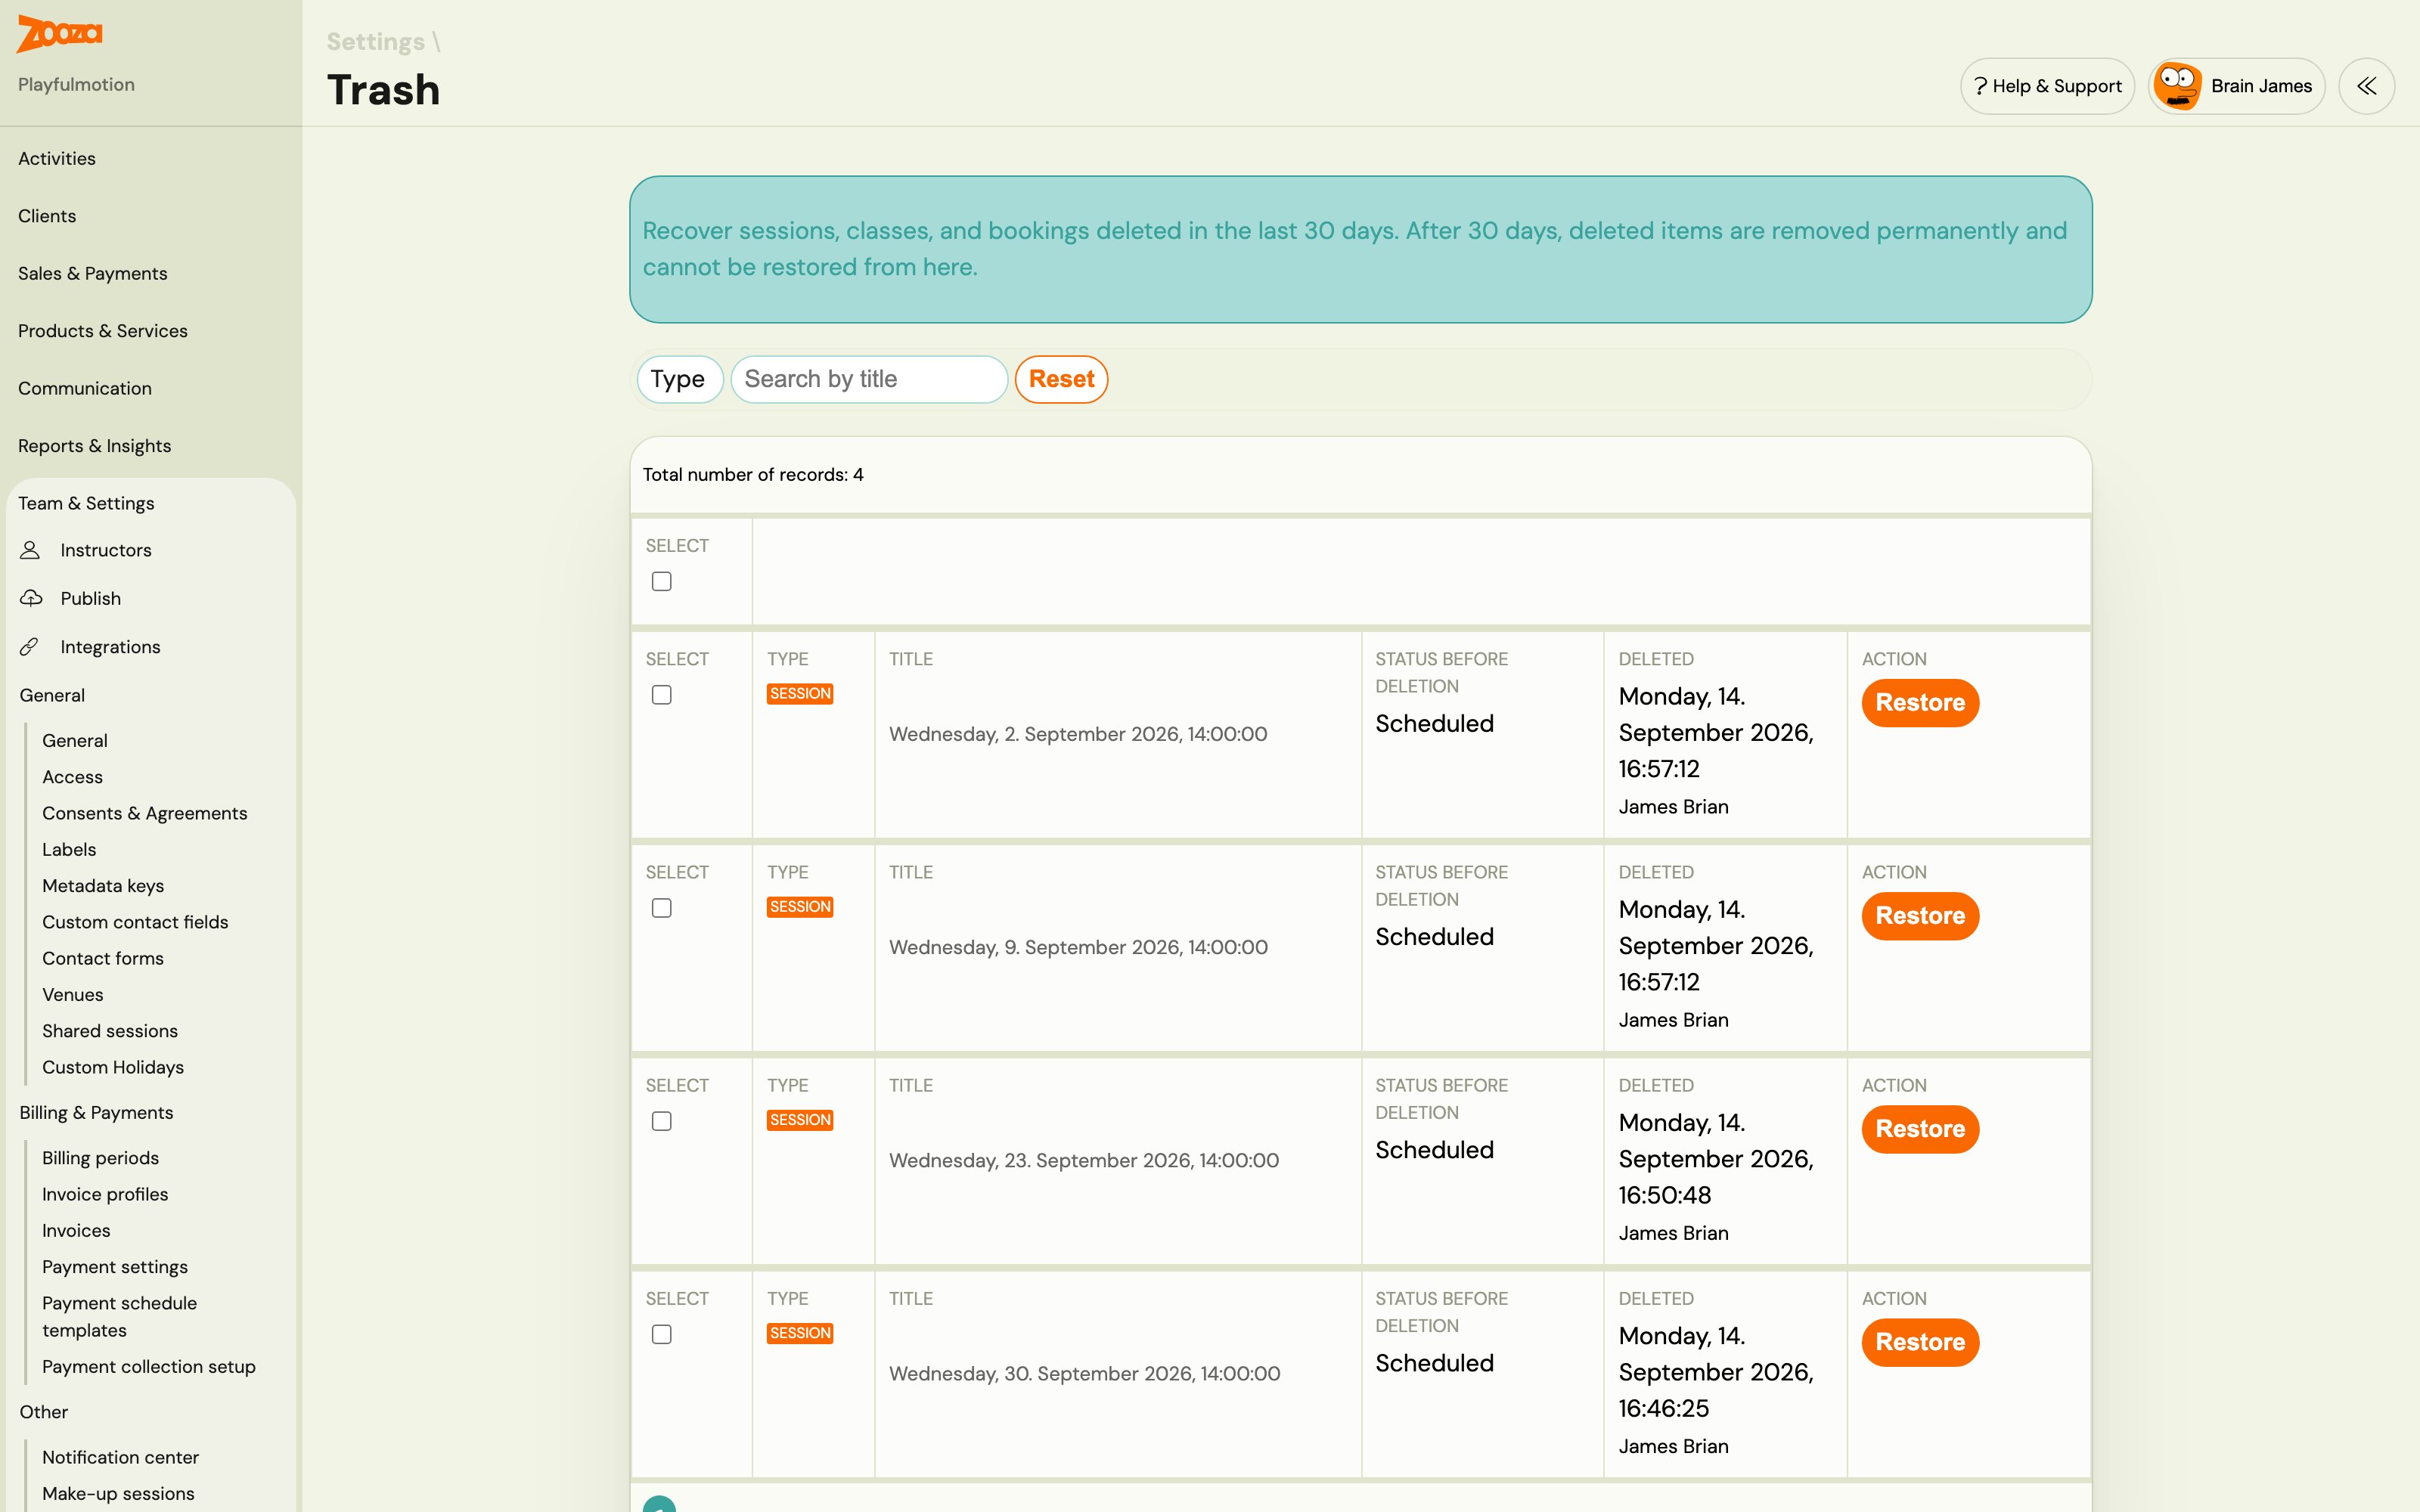Open Reports & Insights menu

pos(95,446)
